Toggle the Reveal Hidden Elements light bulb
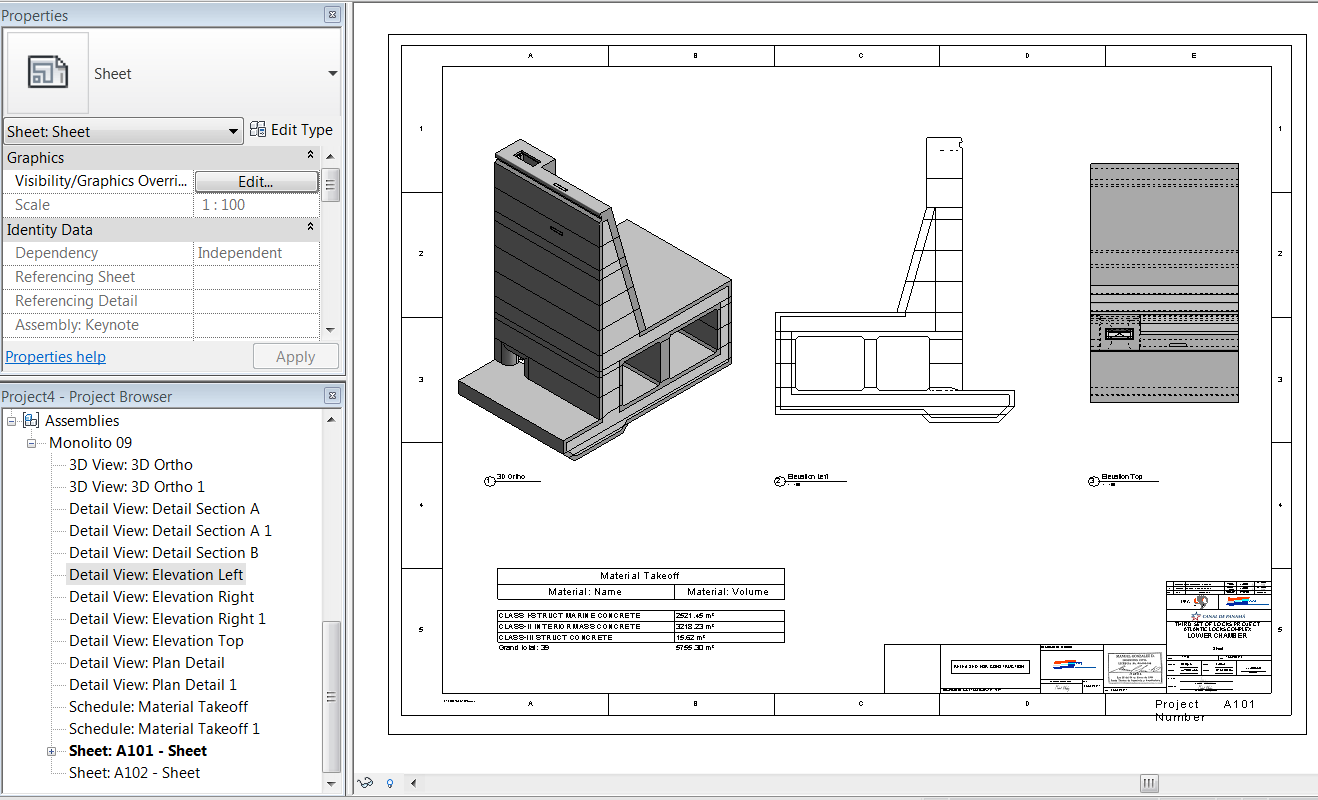The width and height of the screenshot is (1318, 800). (x=390, y=783)
